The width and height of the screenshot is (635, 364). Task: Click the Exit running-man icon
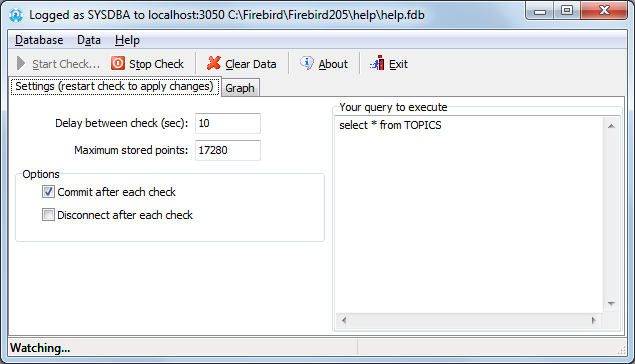point(377,63)
